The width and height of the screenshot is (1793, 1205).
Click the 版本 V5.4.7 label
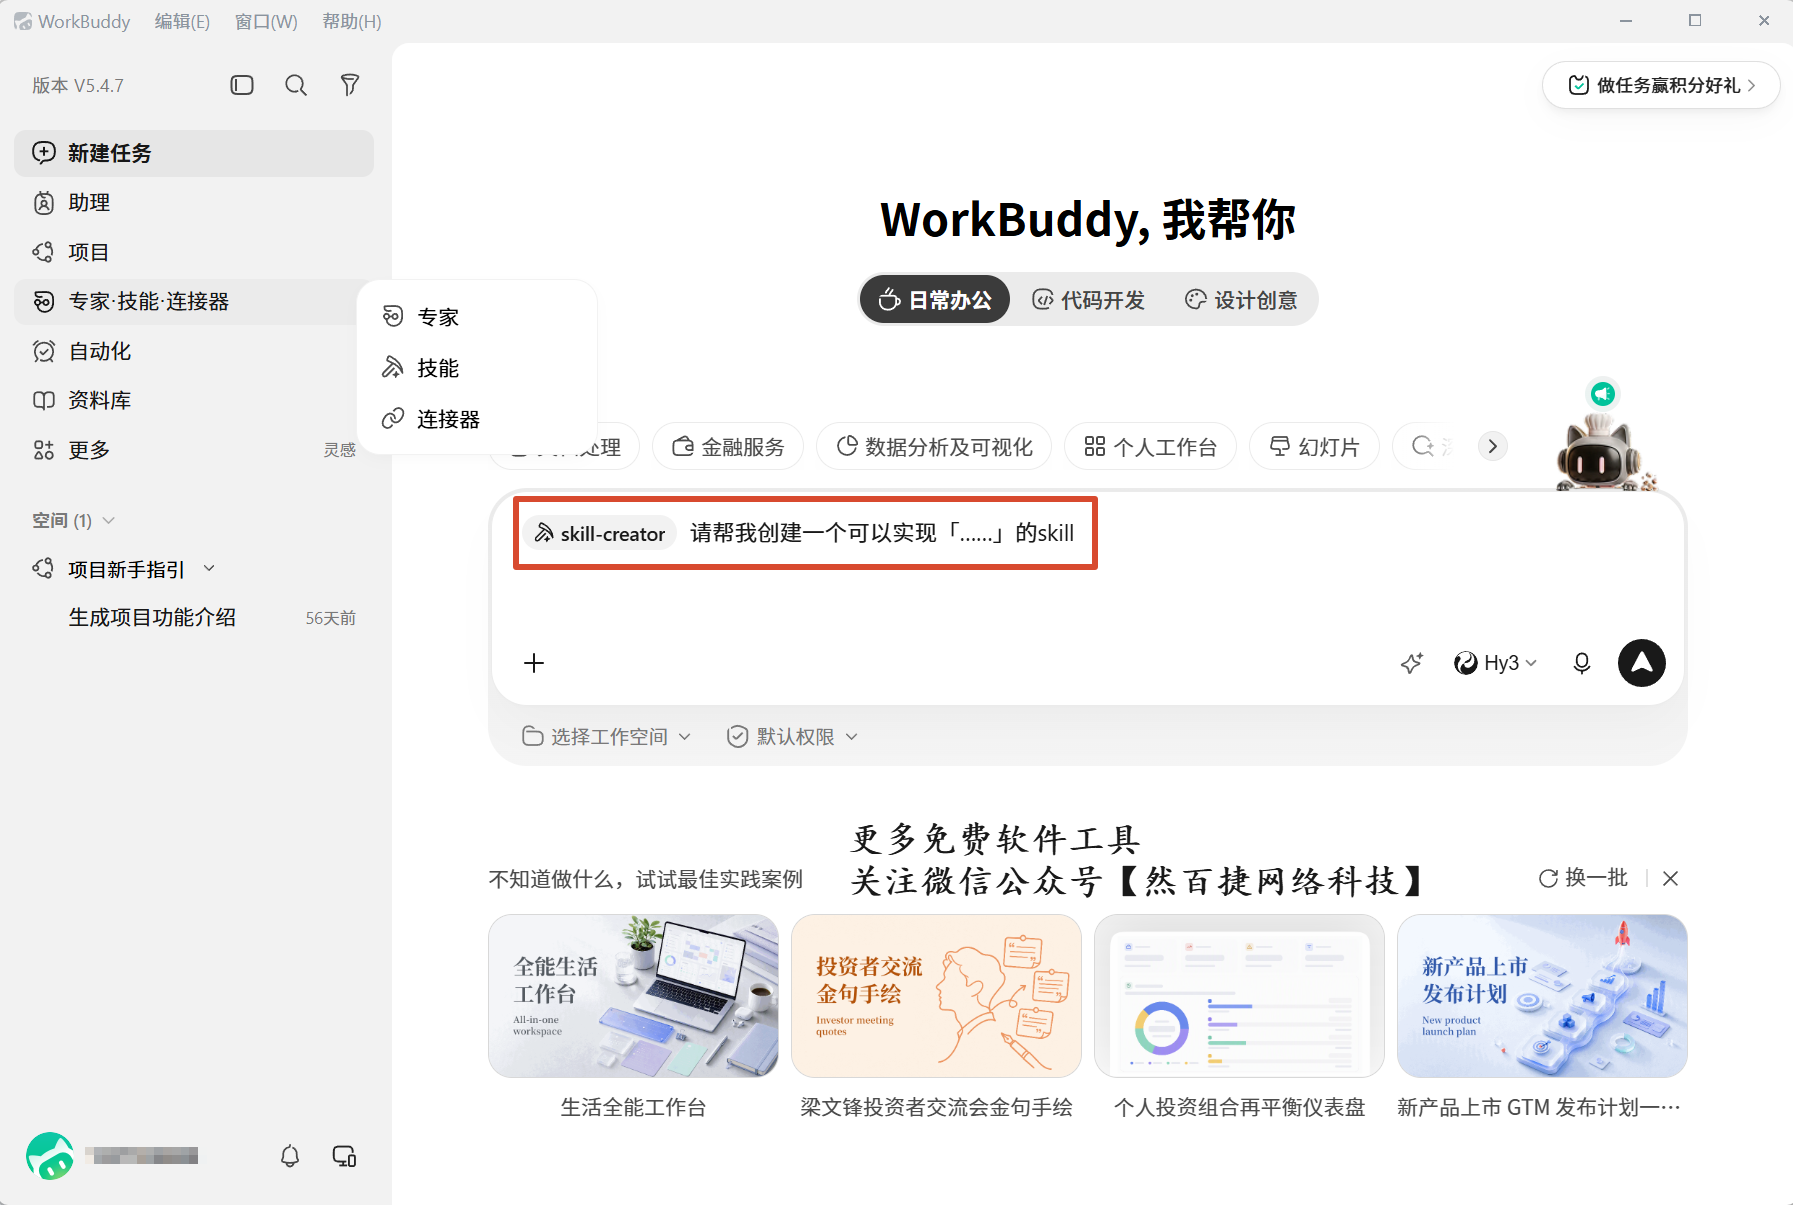tap(78, 85)
